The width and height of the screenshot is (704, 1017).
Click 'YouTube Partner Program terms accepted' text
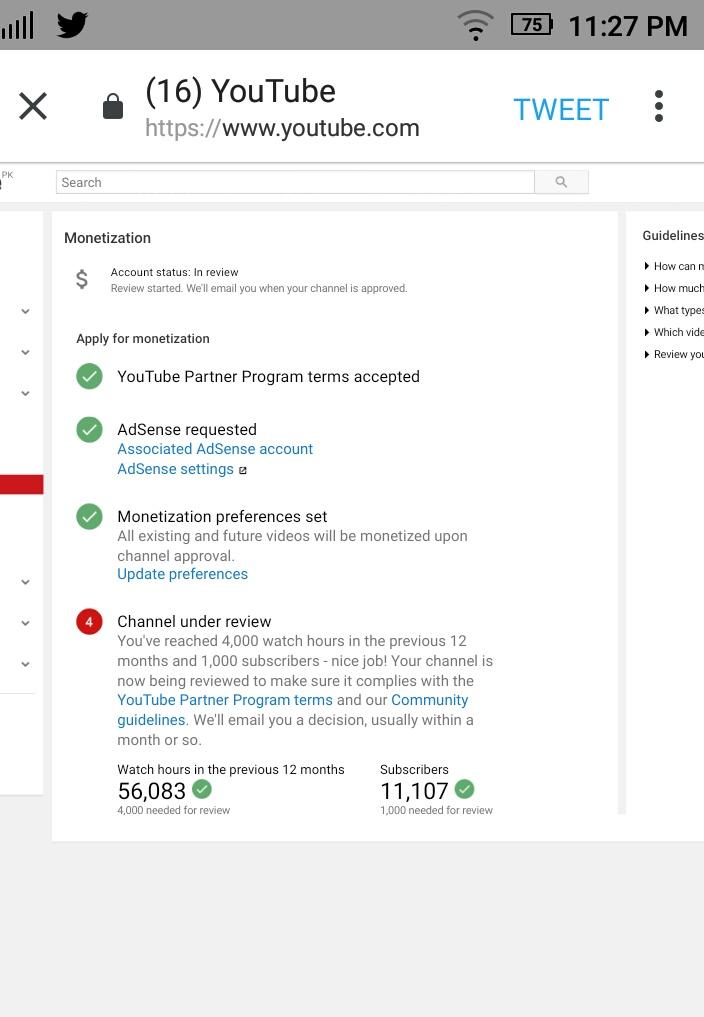pos(269,376)
